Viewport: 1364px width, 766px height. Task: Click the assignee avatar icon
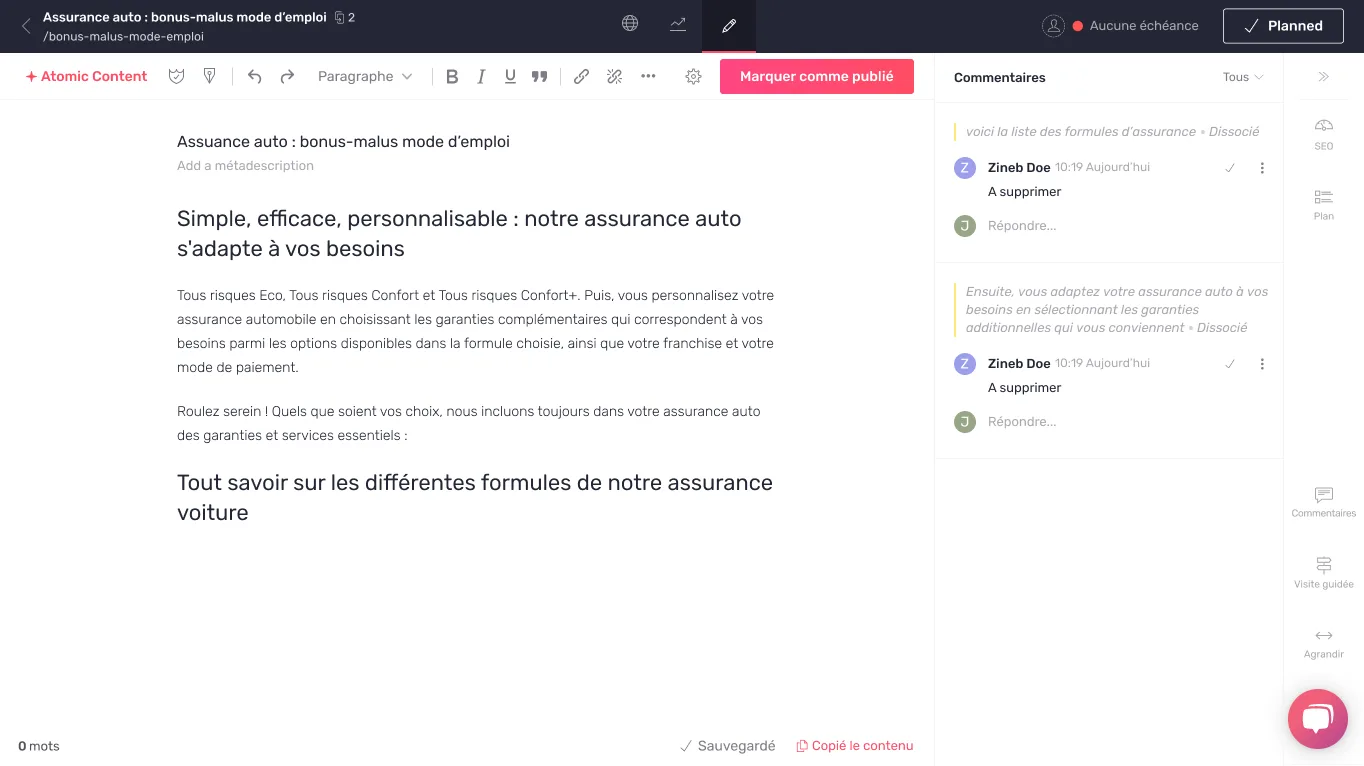pos(1053,26)
